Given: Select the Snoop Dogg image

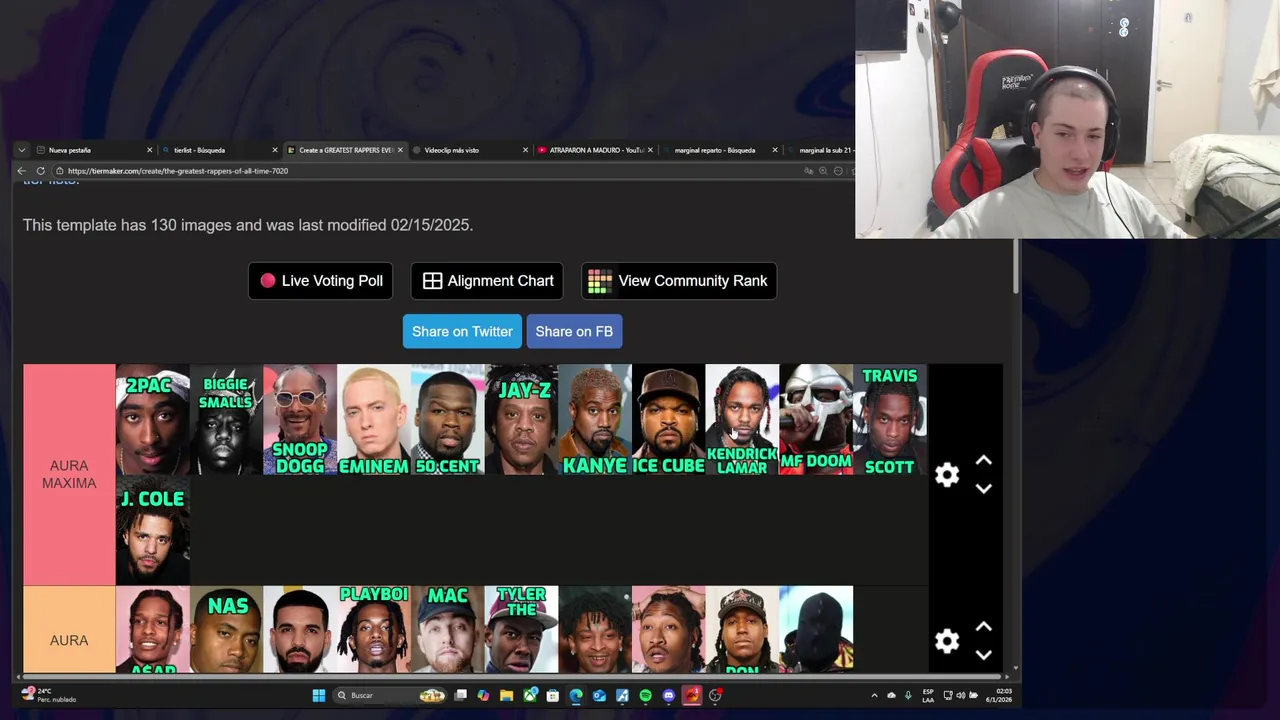Looking at the screenshot, I should [x=300, y=419].
